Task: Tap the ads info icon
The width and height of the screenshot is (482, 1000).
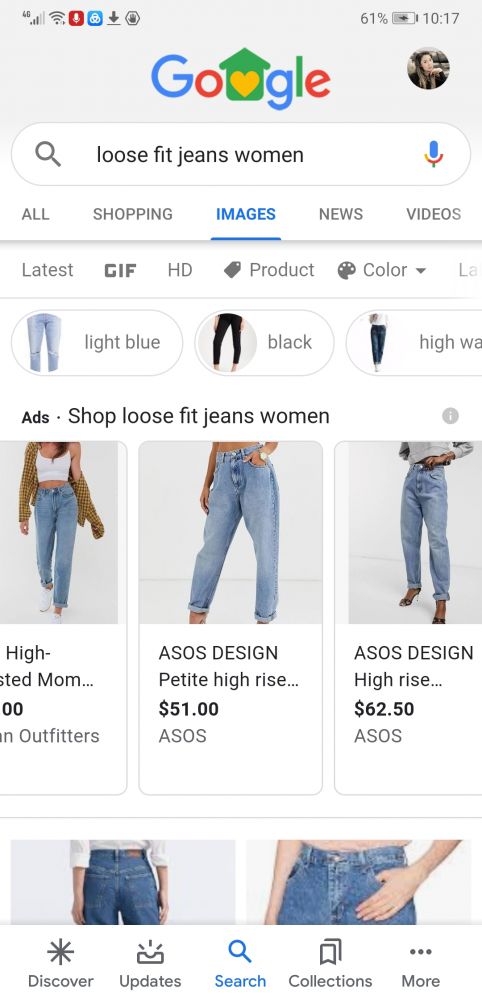Action: 450,416
